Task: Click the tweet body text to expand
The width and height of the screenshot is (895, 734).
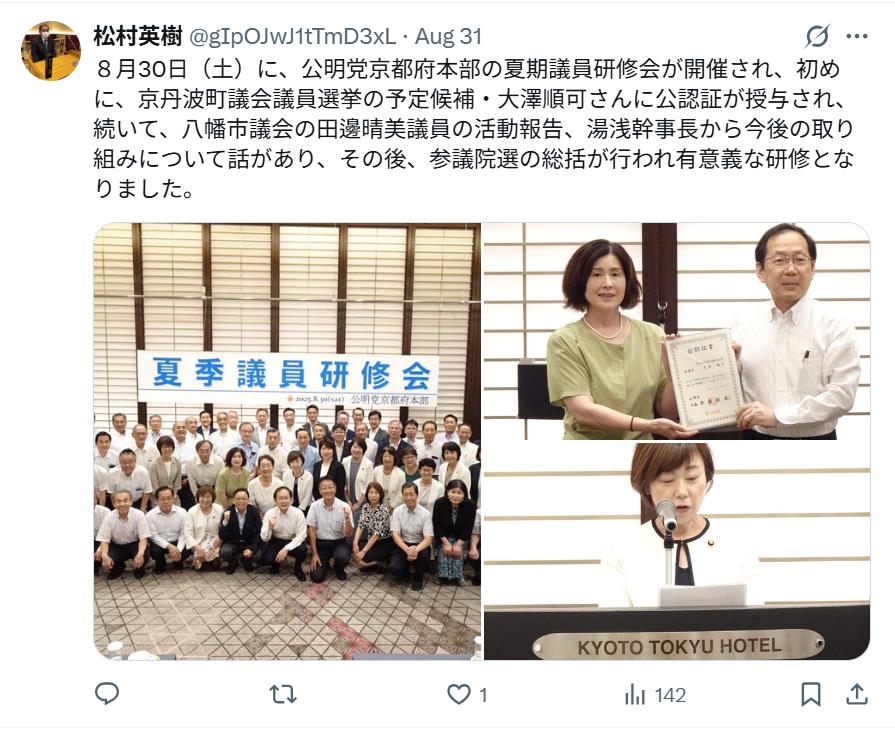Action: click(x=474, y=129)
